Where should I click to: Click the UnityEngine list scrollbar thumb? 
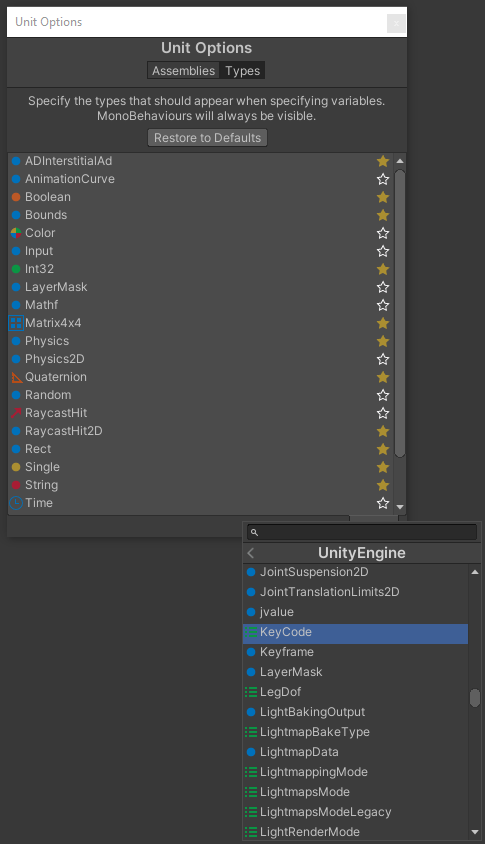475,698
